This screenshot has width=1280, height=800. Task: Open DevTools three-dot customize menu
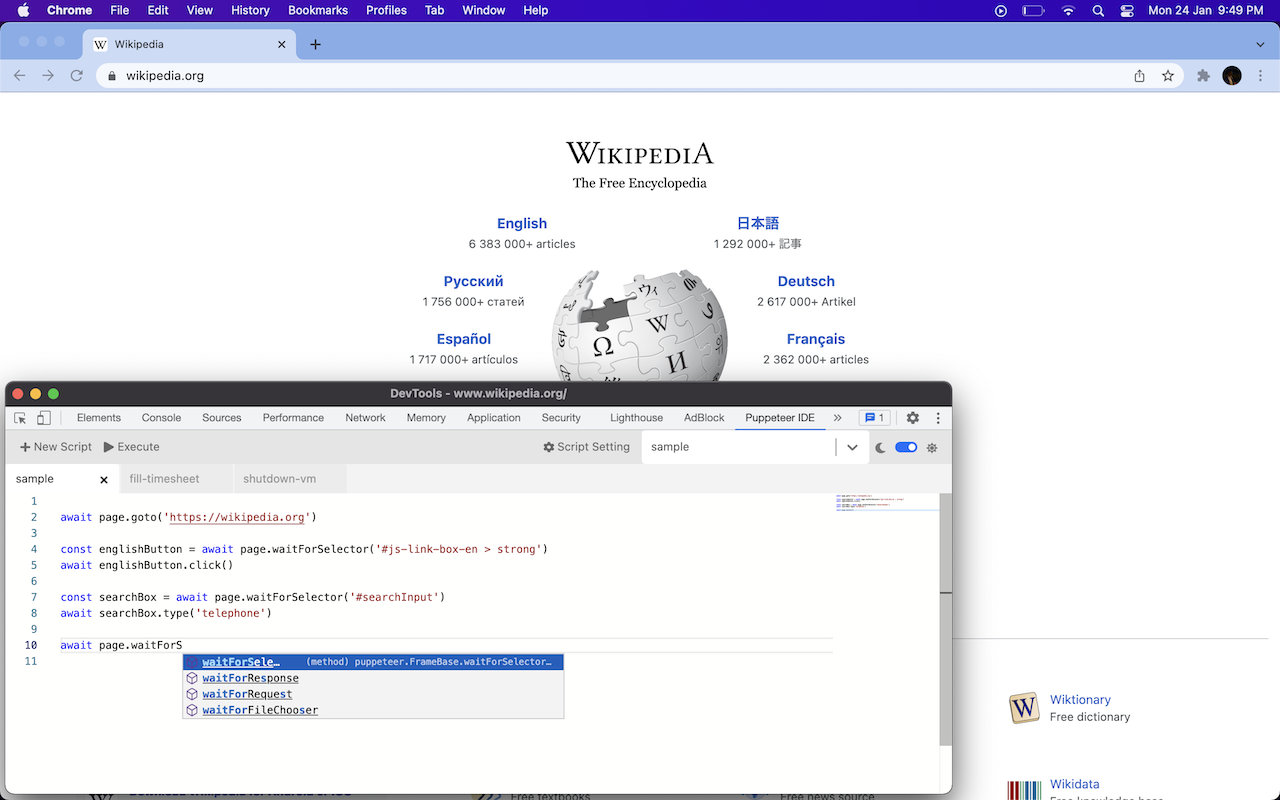(x=938, y=418)
